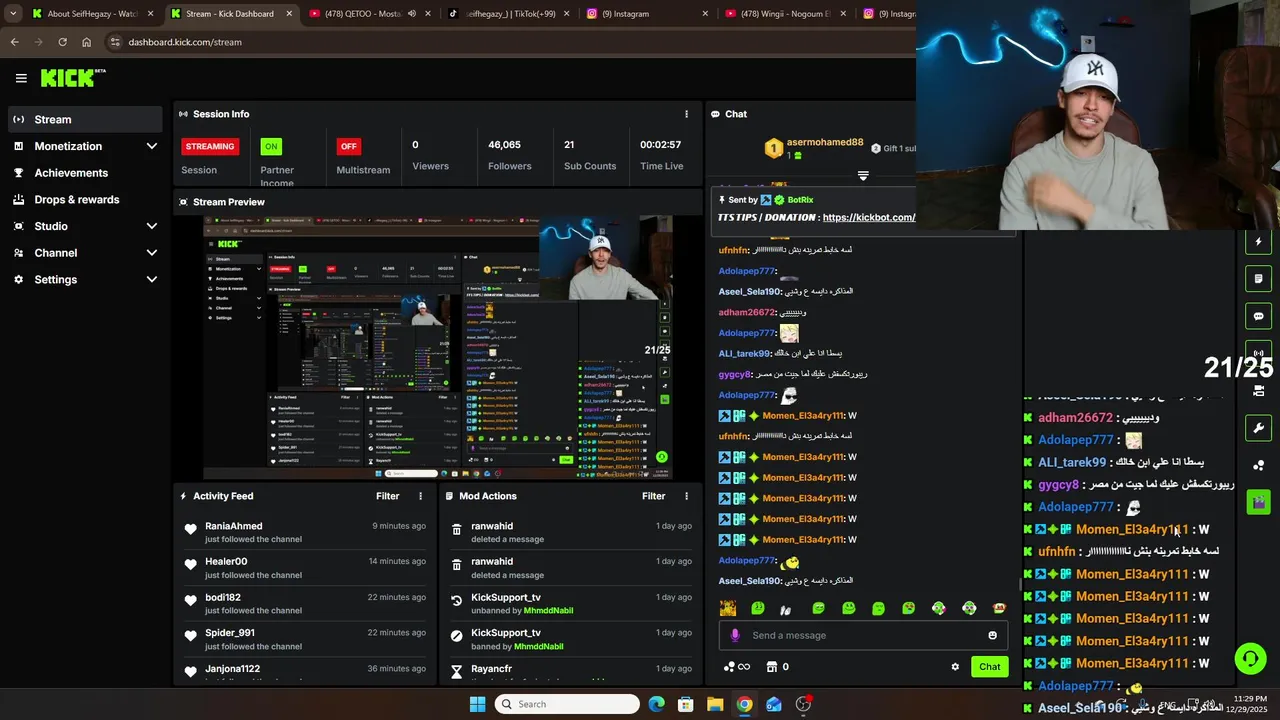Click the red STREAMING status badge

coord(210,146)
